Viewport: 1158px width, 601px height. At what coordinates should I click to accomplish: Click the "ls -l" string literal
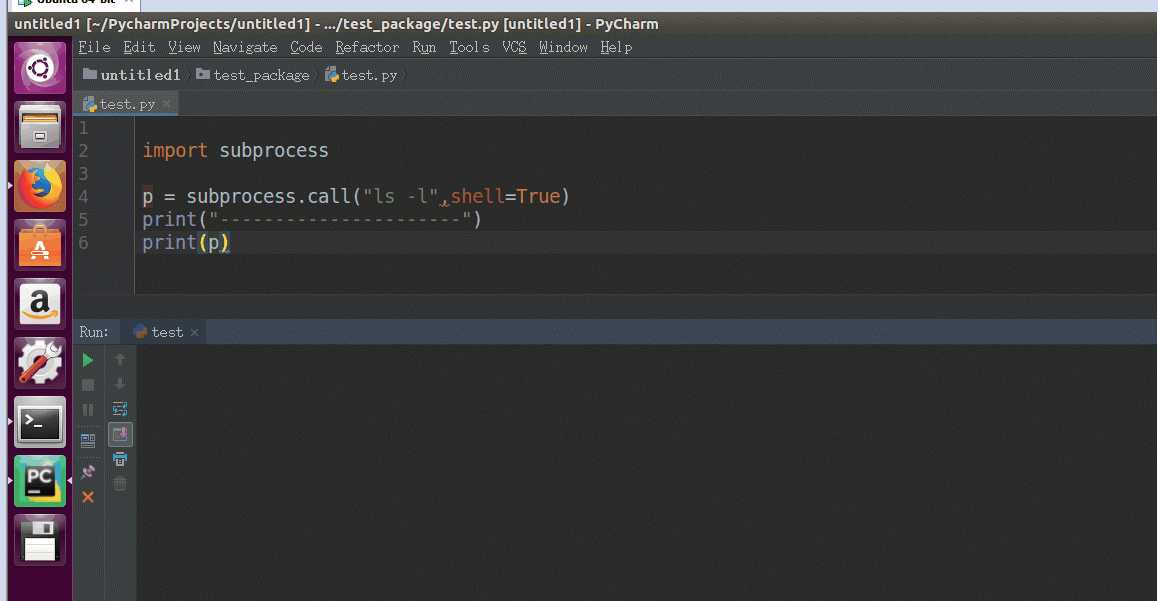[400, 196]
